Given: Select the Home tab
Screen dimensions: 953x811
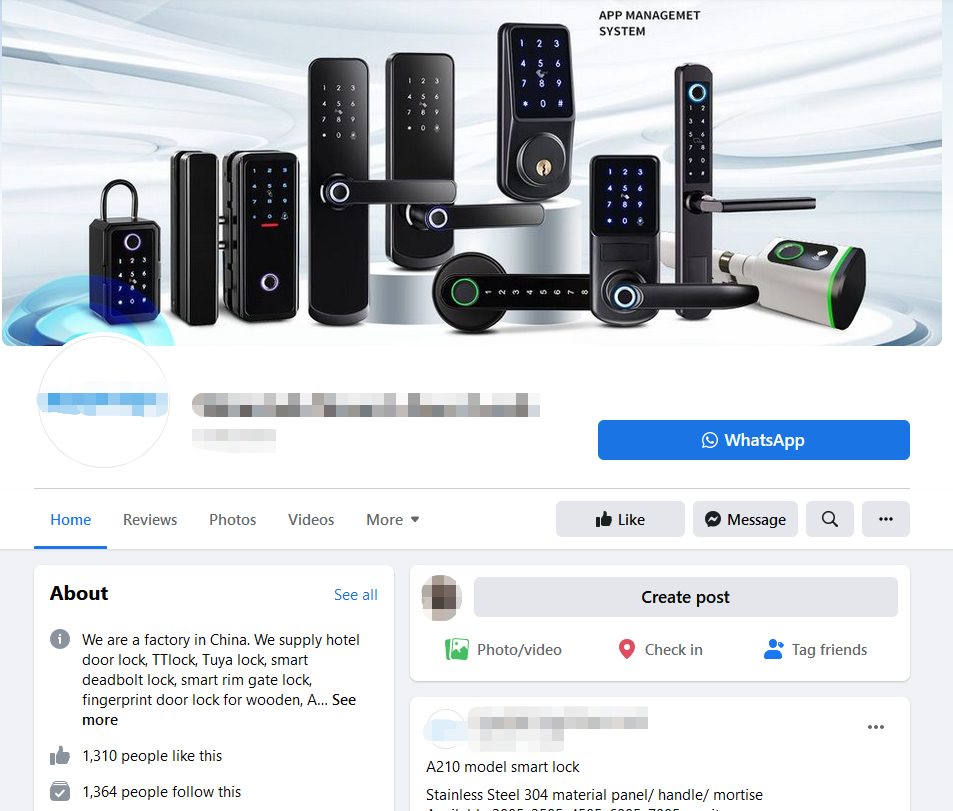Looking at the screenshot, I should point(71,520).
